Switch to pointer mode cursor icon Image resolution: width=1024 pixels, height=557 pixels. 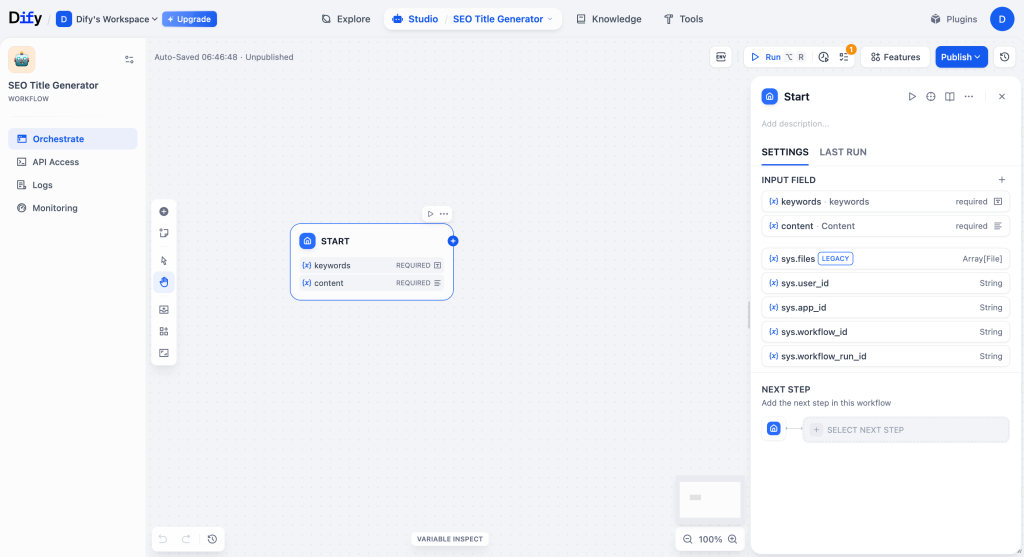tap(164, 261)
